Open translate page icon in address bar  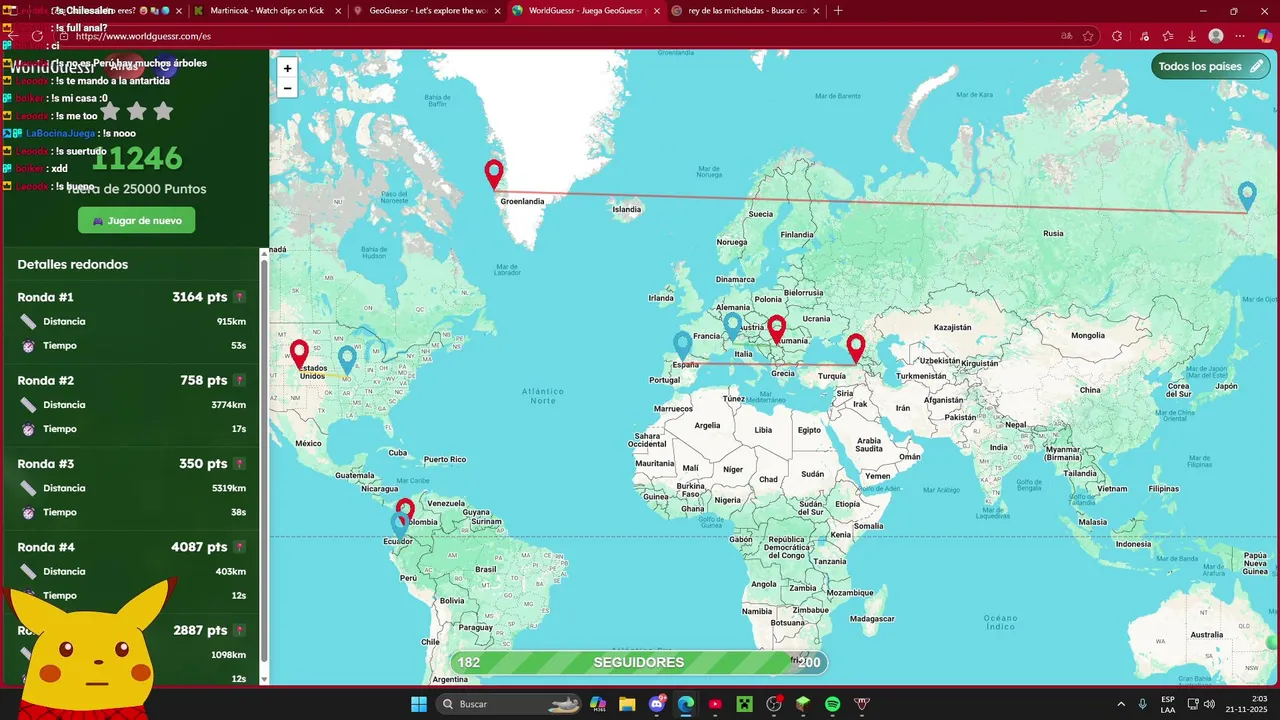pos(1066,36)
